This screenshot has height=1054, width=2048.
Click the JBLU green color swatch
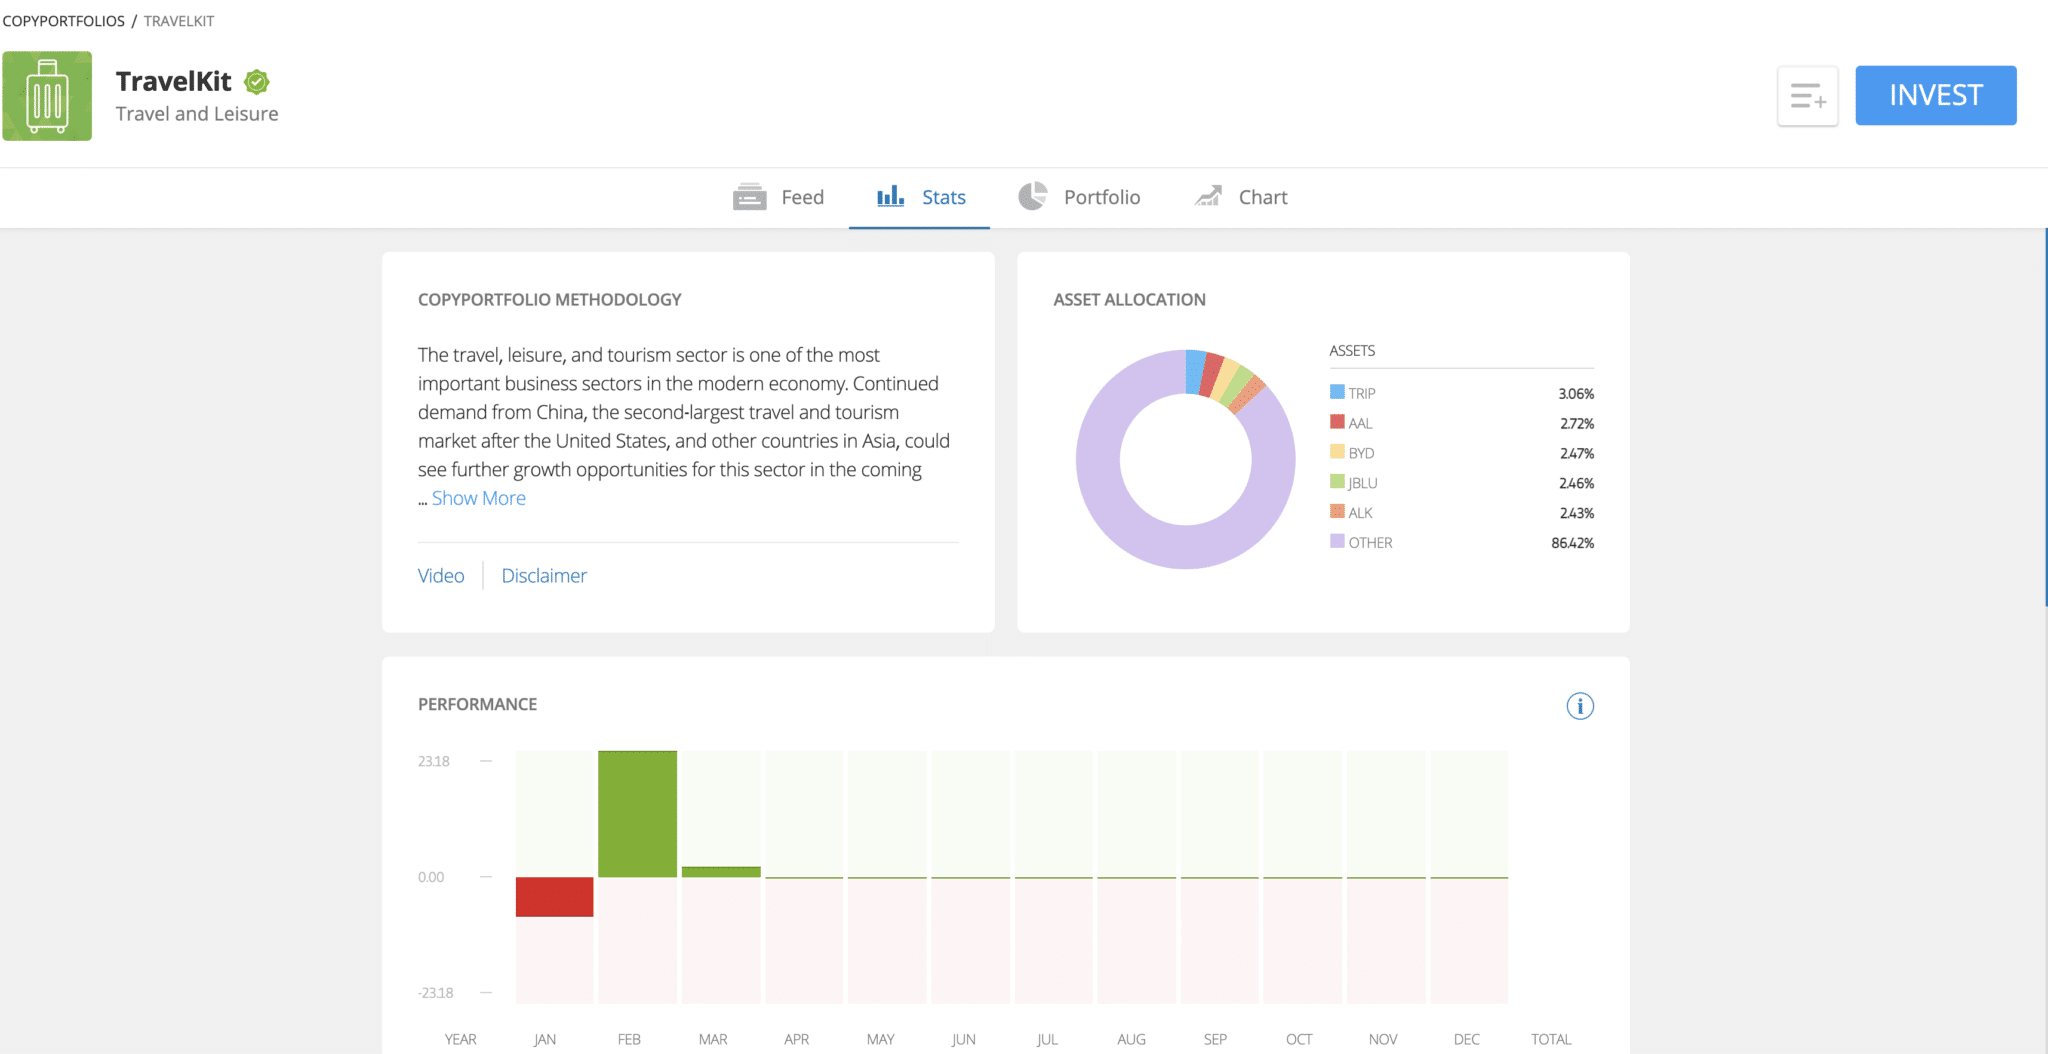coord(1337,482)
